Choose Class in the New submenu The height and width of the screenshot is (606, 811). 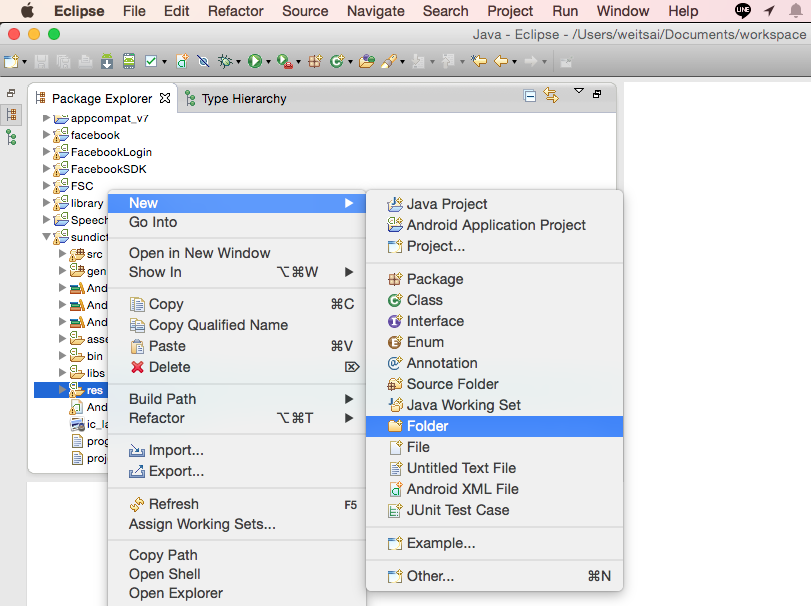click(494, 300)
